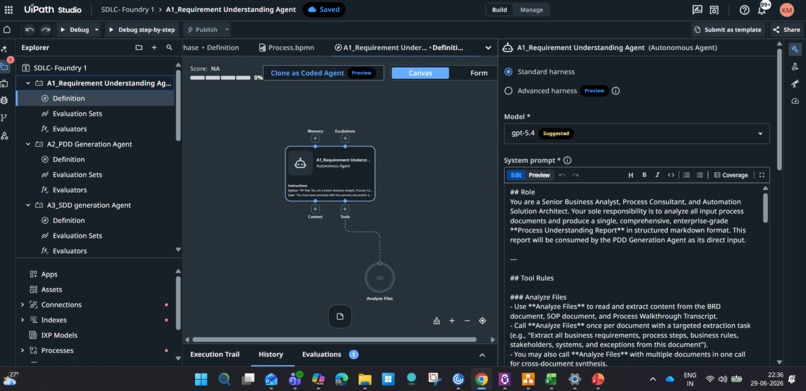Add Context to the agent node
Image resolution: width=806 pixels, height=391 pixels.
click(315, 209)
